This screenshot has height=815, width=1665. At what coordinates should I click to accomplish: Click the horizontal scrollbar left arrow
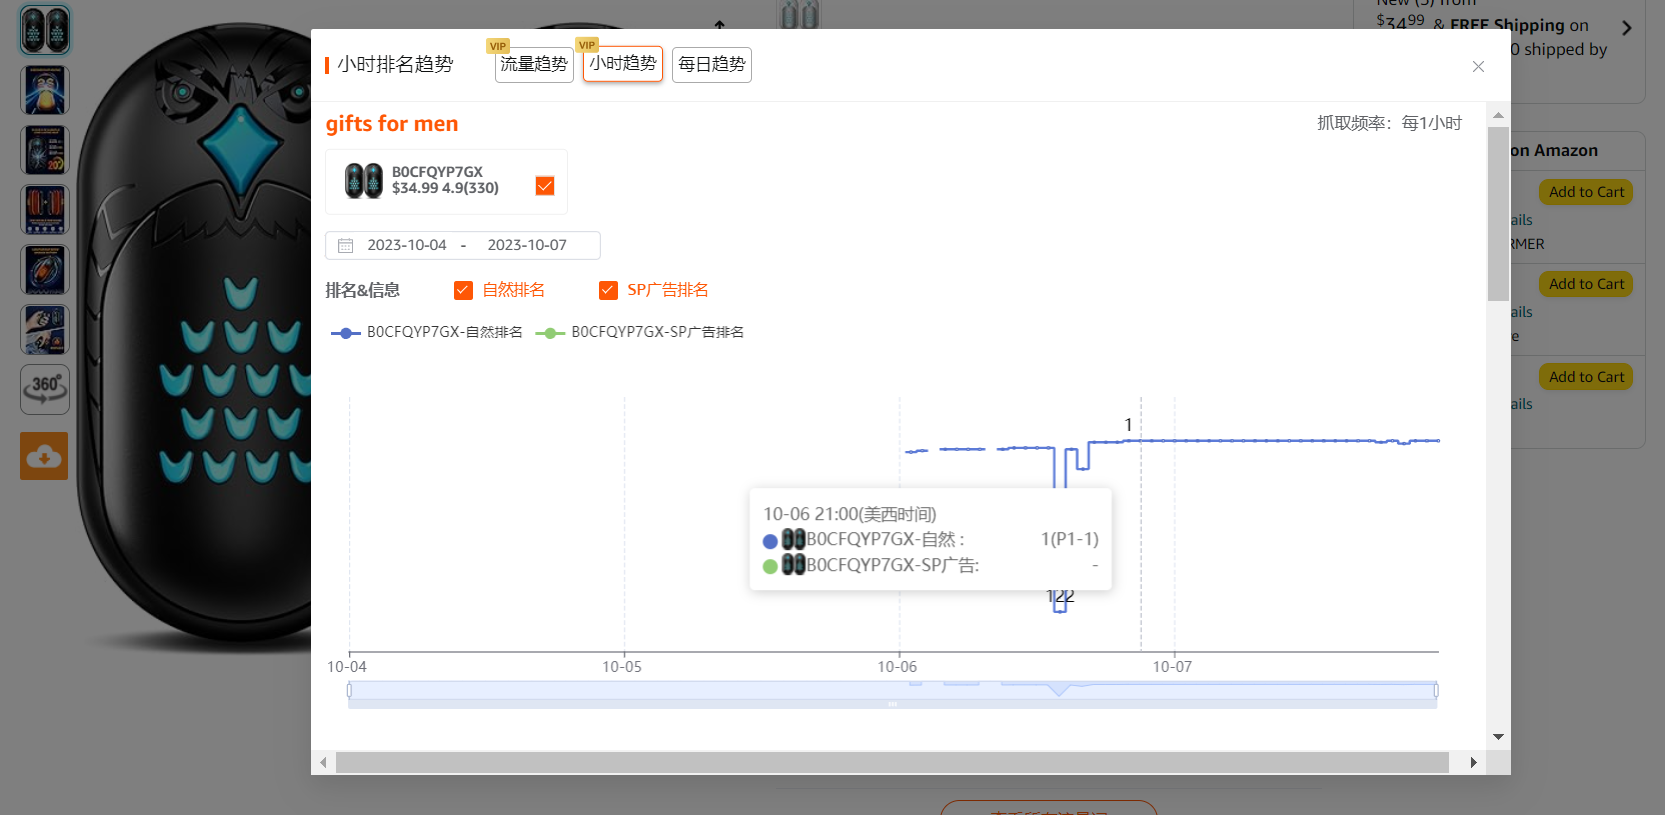pyautogui.click(x=323, y=763)
